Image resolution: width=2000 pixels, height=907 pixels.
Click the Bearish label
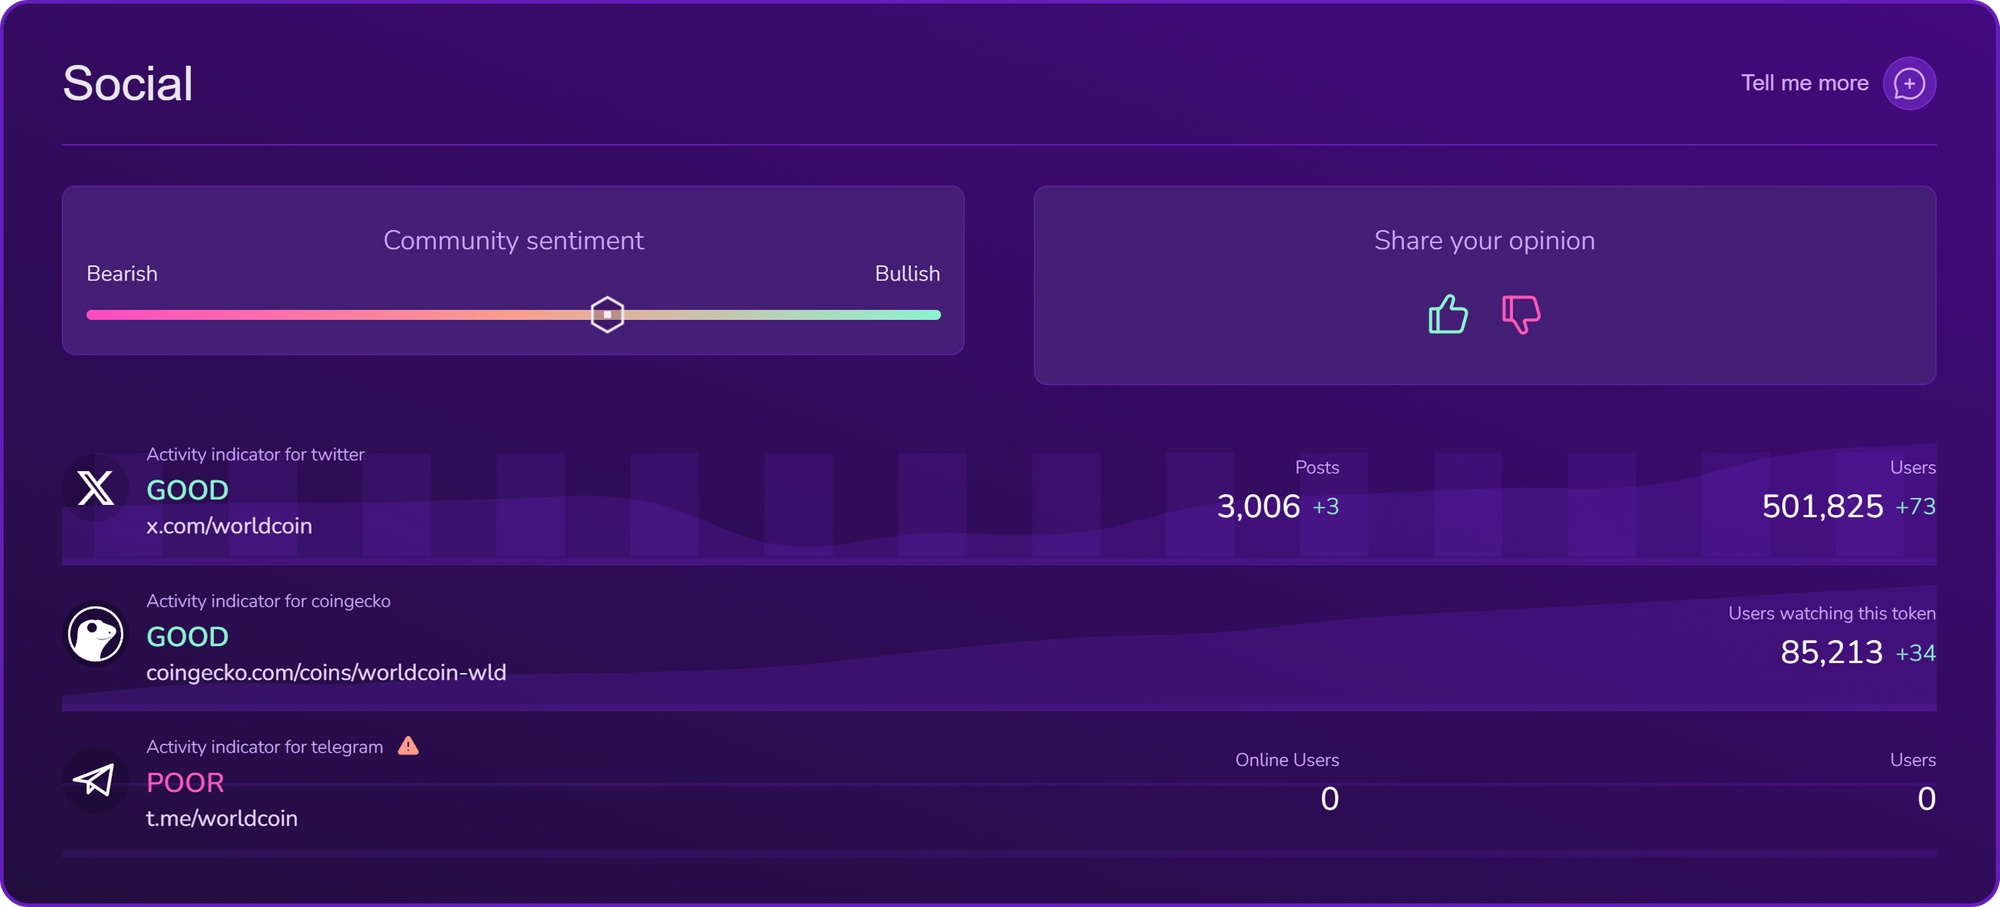click(x=122, y=273)
